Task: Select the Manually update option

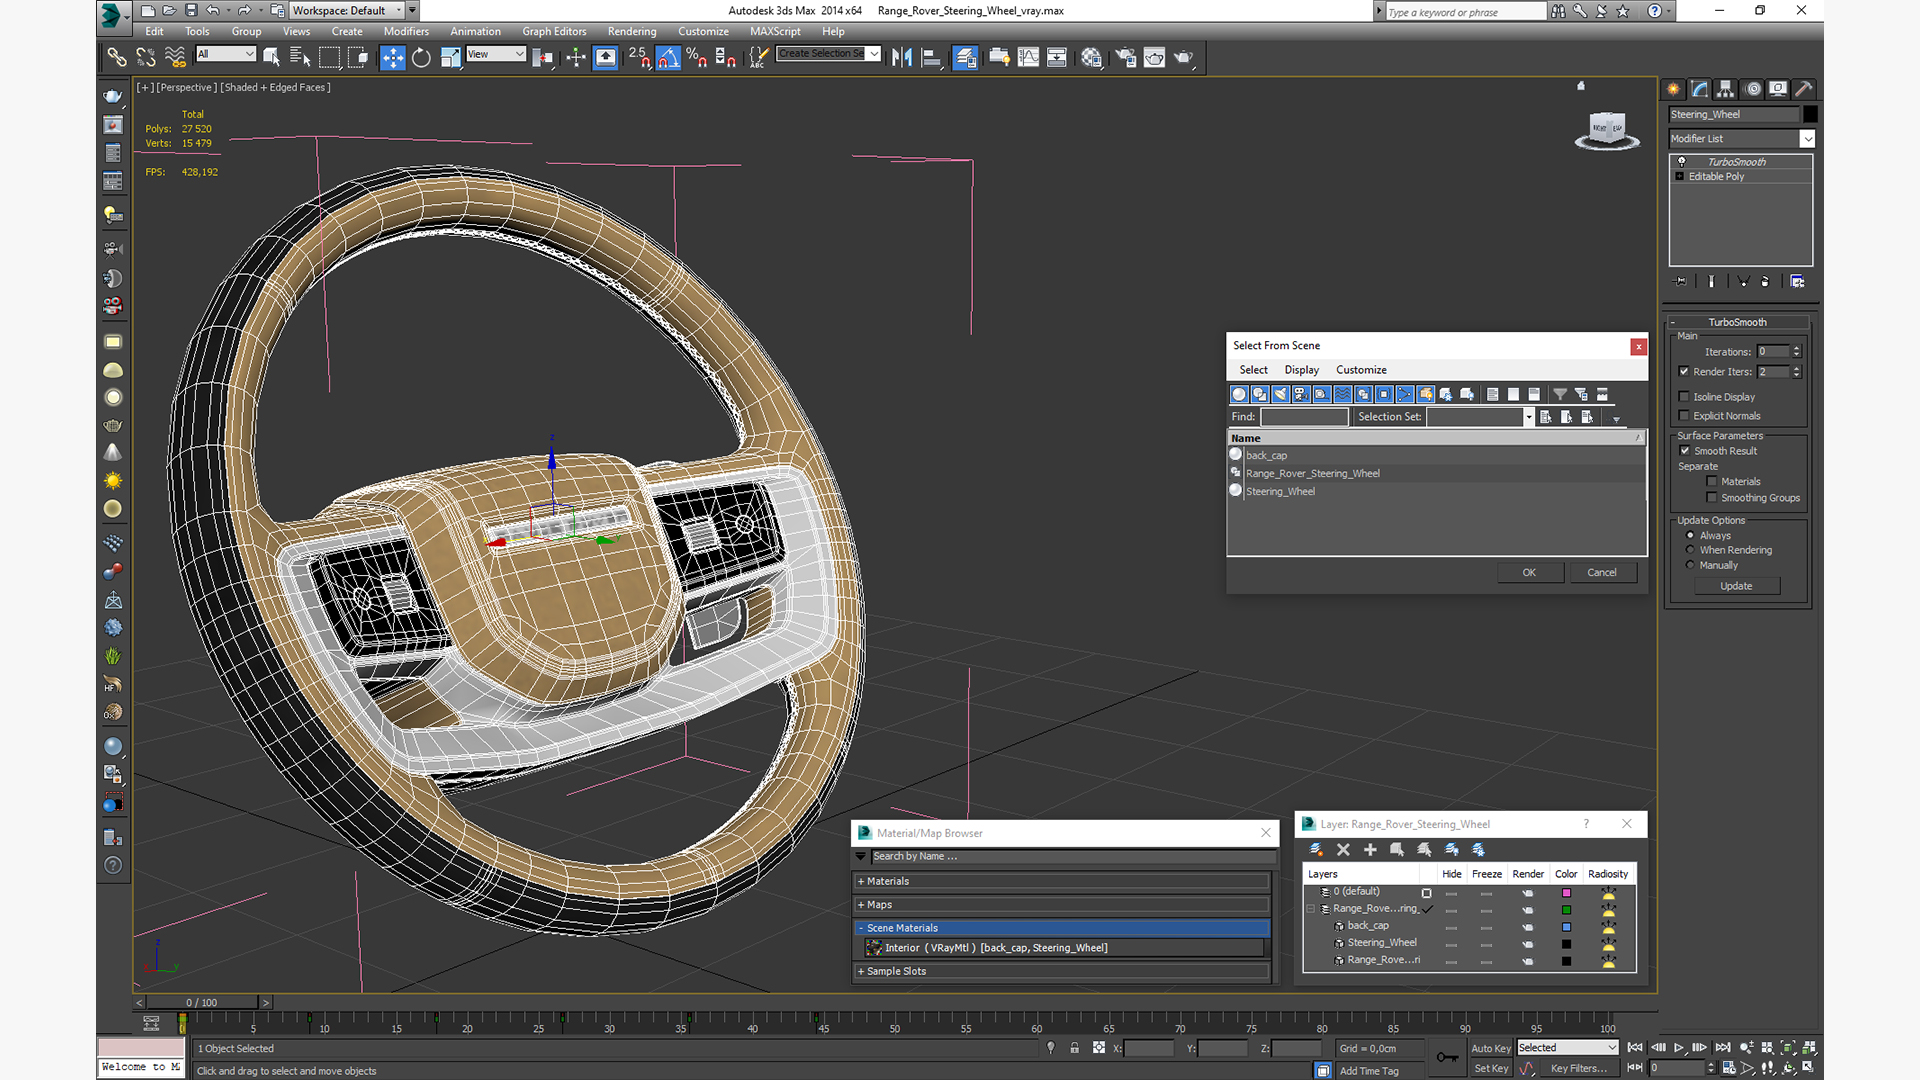Action: click(1691, 565)
